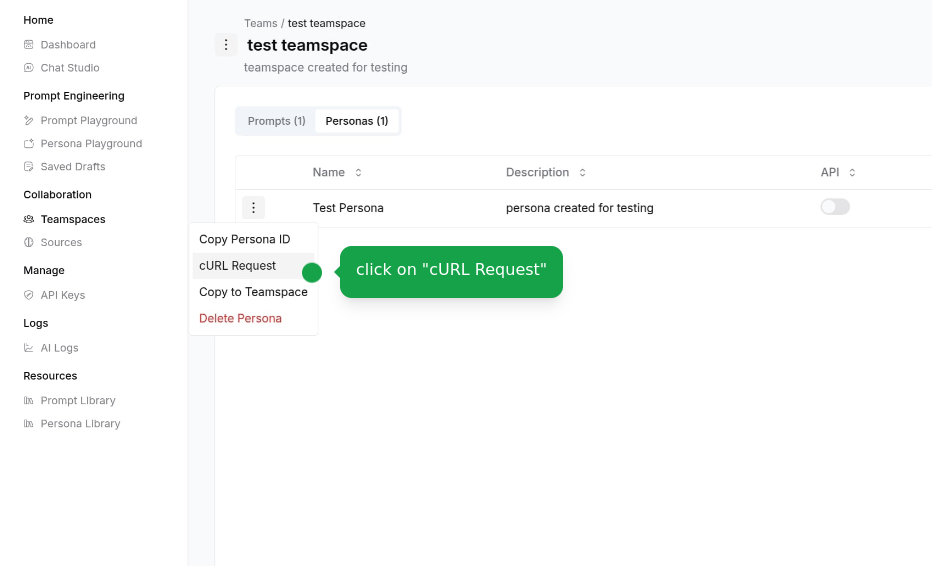This screenshot has width=932, height=566.
Task: Choose Copy Persona ID from the menu
Action: (253, 240)
